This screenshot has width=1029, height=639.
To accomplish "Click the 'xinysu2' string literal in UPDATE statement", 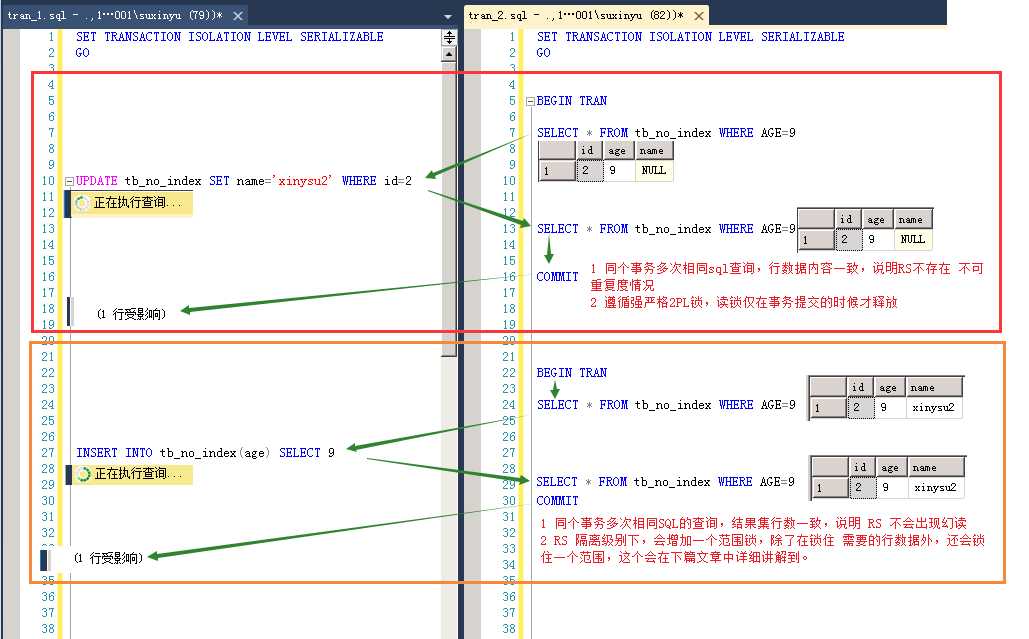I will tap(304, 180).
